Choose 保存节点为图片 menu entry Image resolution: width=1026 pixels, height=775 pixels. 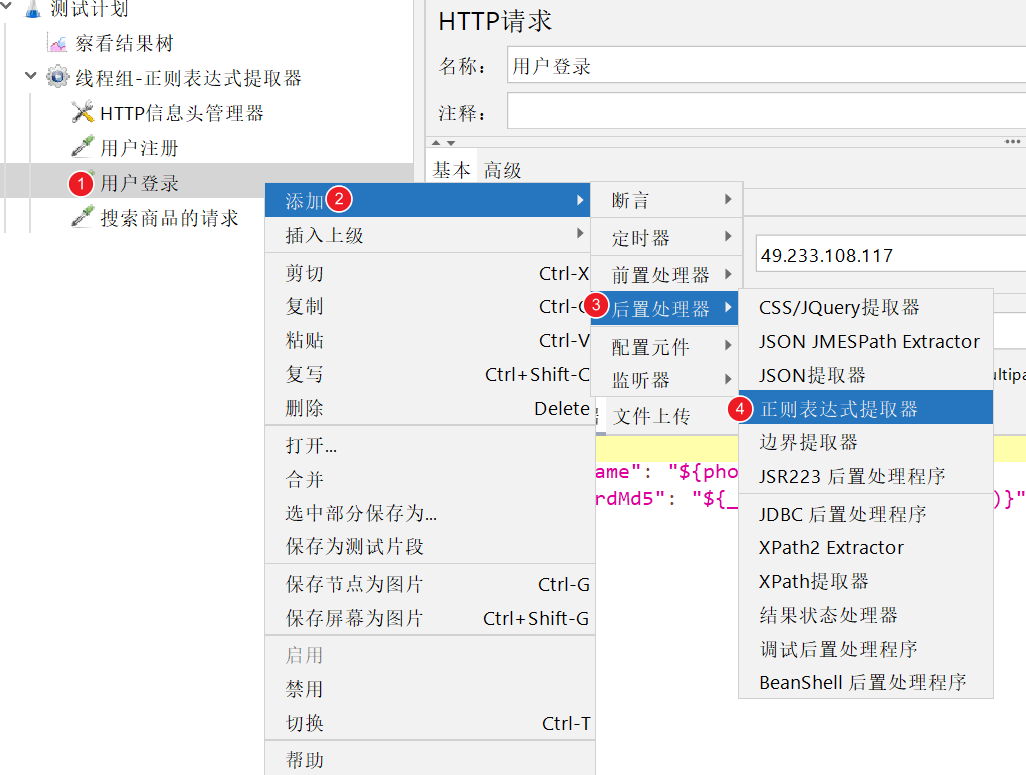430,584
